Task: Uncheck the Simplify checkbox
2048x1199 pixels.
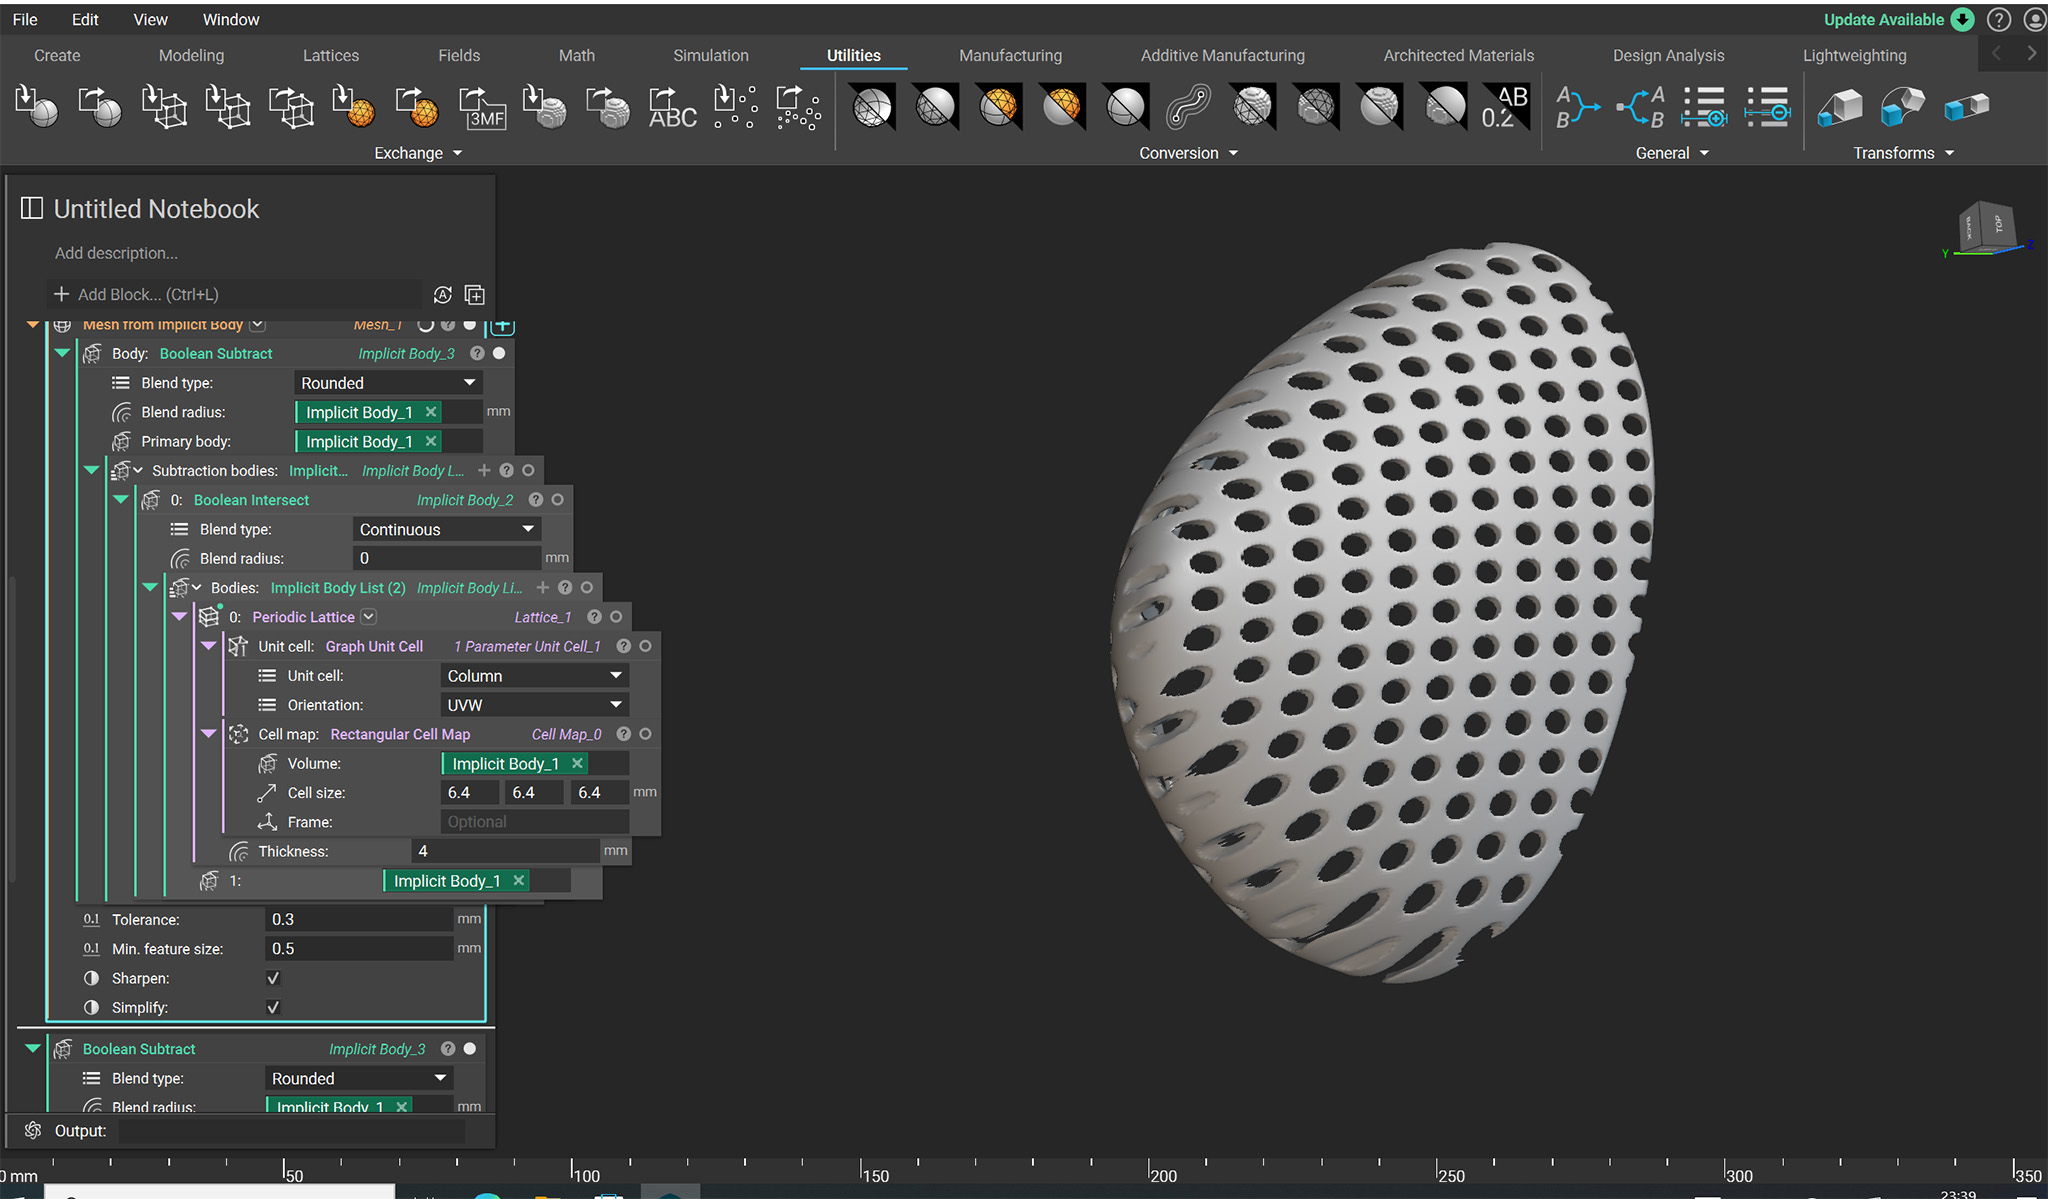Action: 273,1007
